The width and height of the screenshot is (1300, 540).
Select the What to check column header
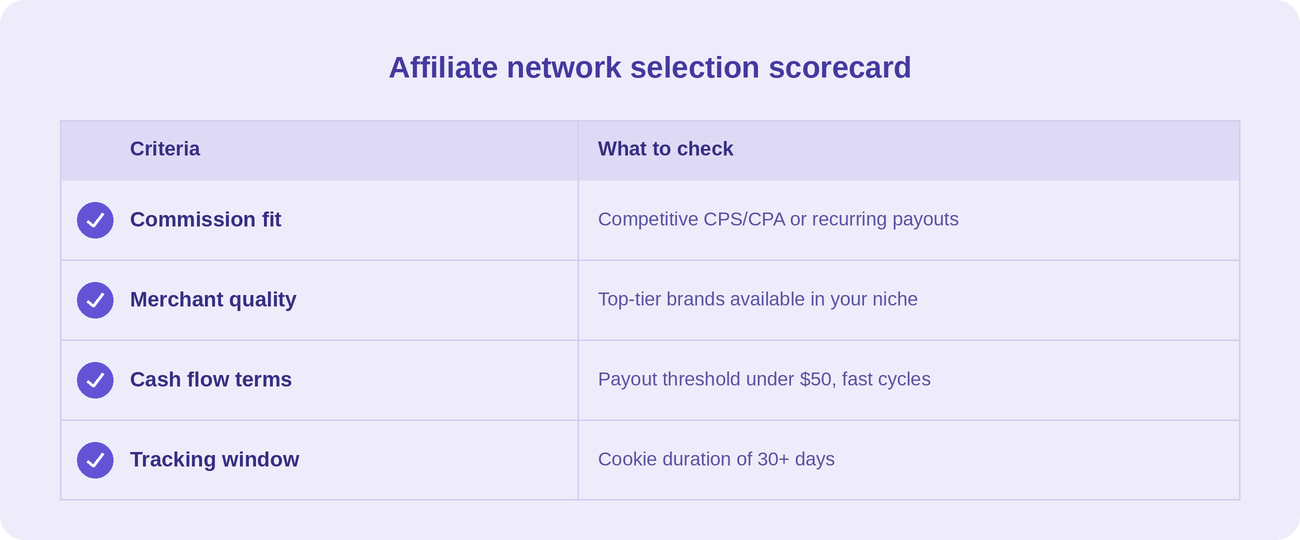pos(665,149)
